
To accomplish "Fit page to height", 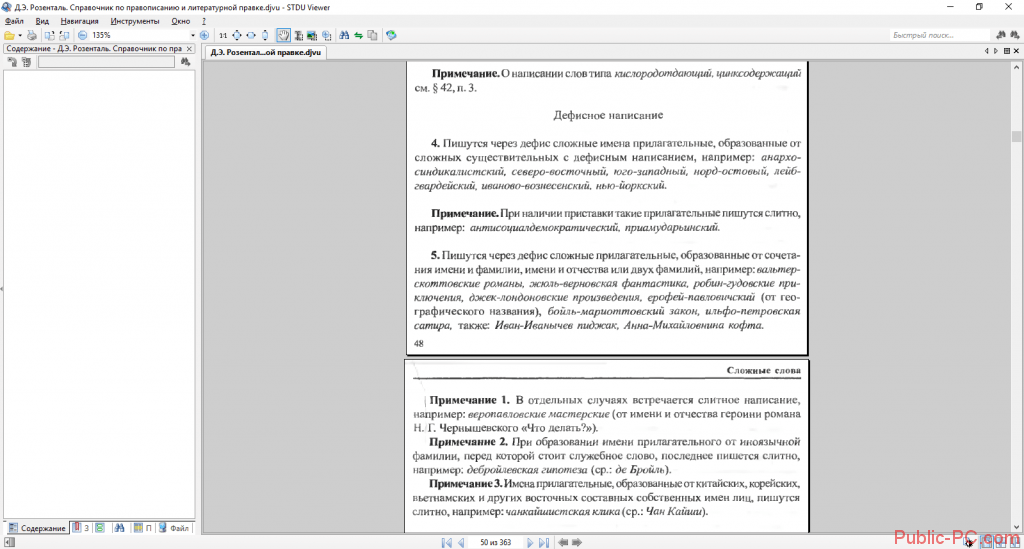I will point(265,35).
